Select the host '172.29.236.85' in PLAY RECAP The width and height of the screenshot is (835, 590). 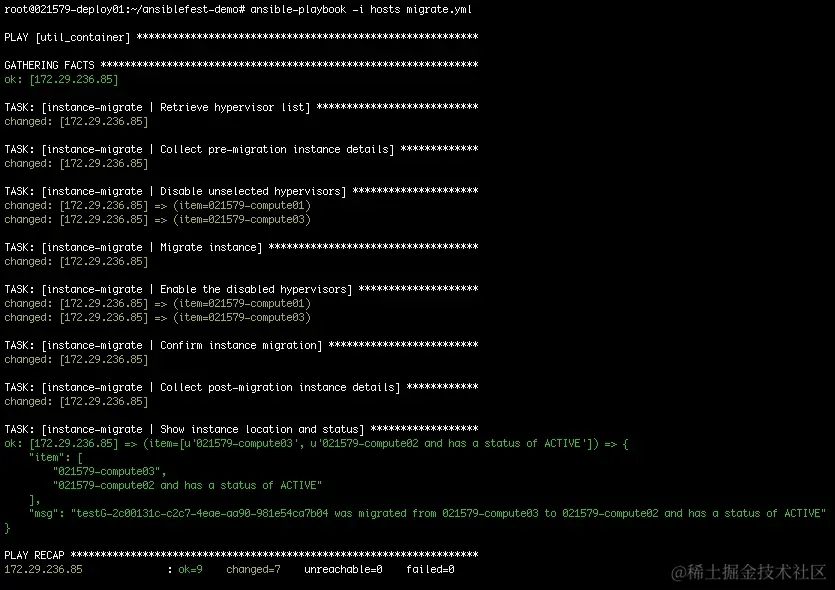44,570
